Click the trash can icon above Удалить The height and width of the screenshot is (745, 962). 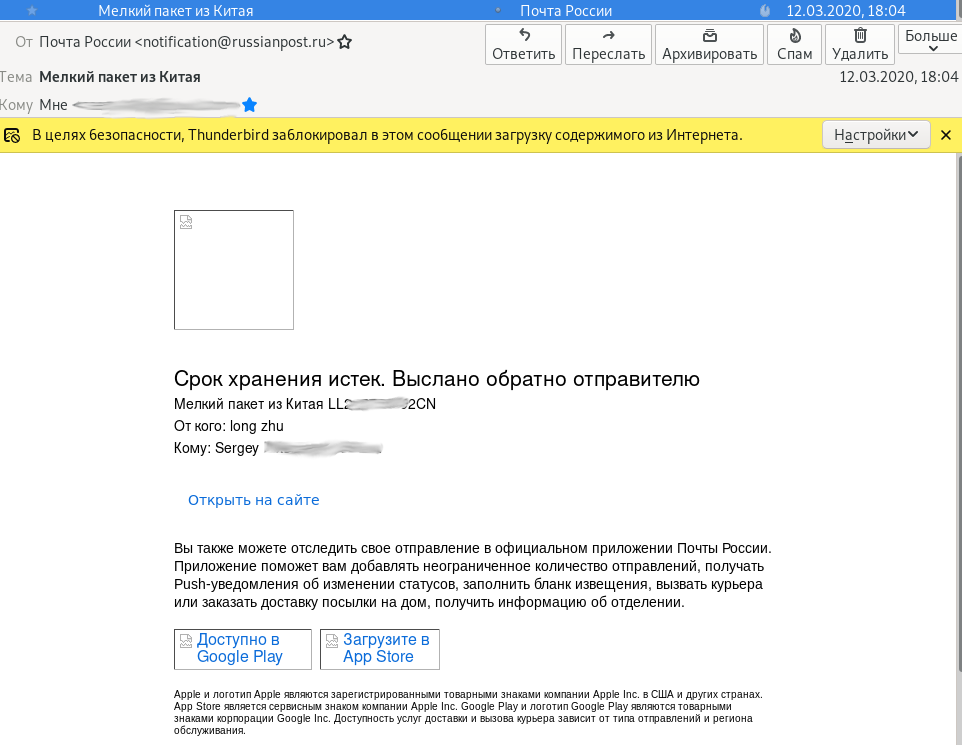[x=860, y=35]
